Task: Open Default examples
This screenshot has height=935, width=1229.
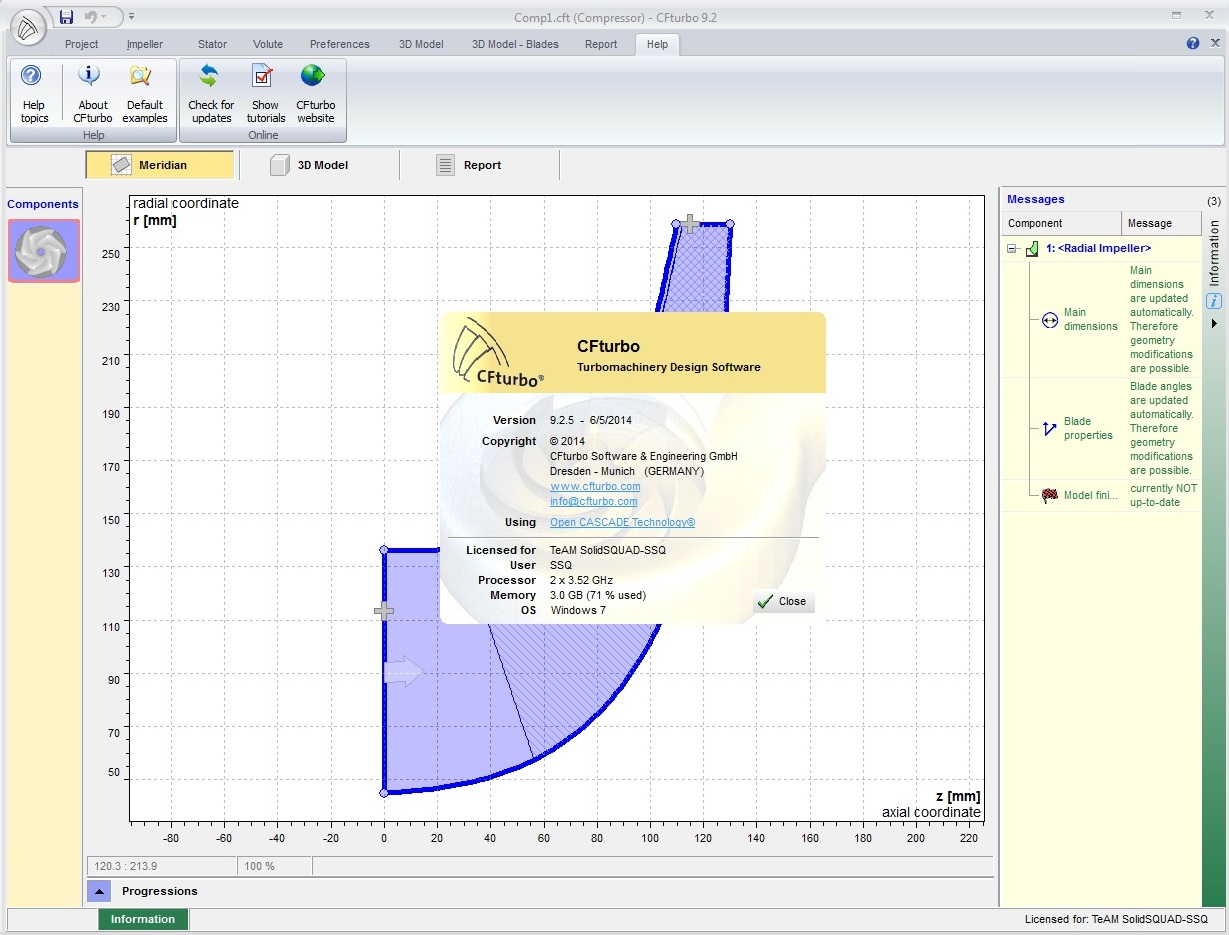Action: [145, 95]
